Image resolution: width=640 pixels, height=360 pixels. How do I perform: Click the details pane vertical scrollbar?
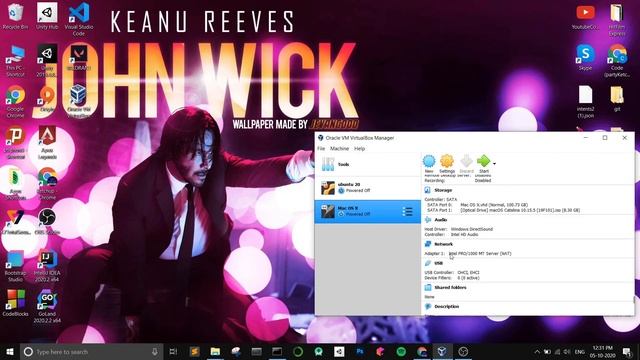tap(633, 300)
